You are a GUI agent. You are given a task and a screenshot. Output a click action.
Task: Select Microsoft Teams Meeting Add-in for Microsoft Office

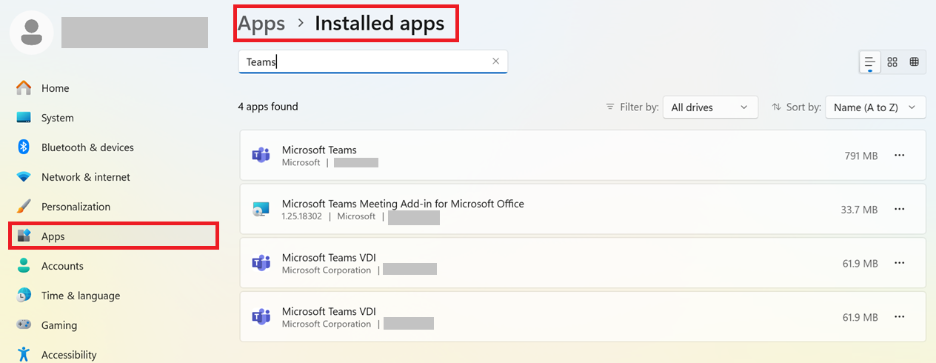click(x=403, y=204)
